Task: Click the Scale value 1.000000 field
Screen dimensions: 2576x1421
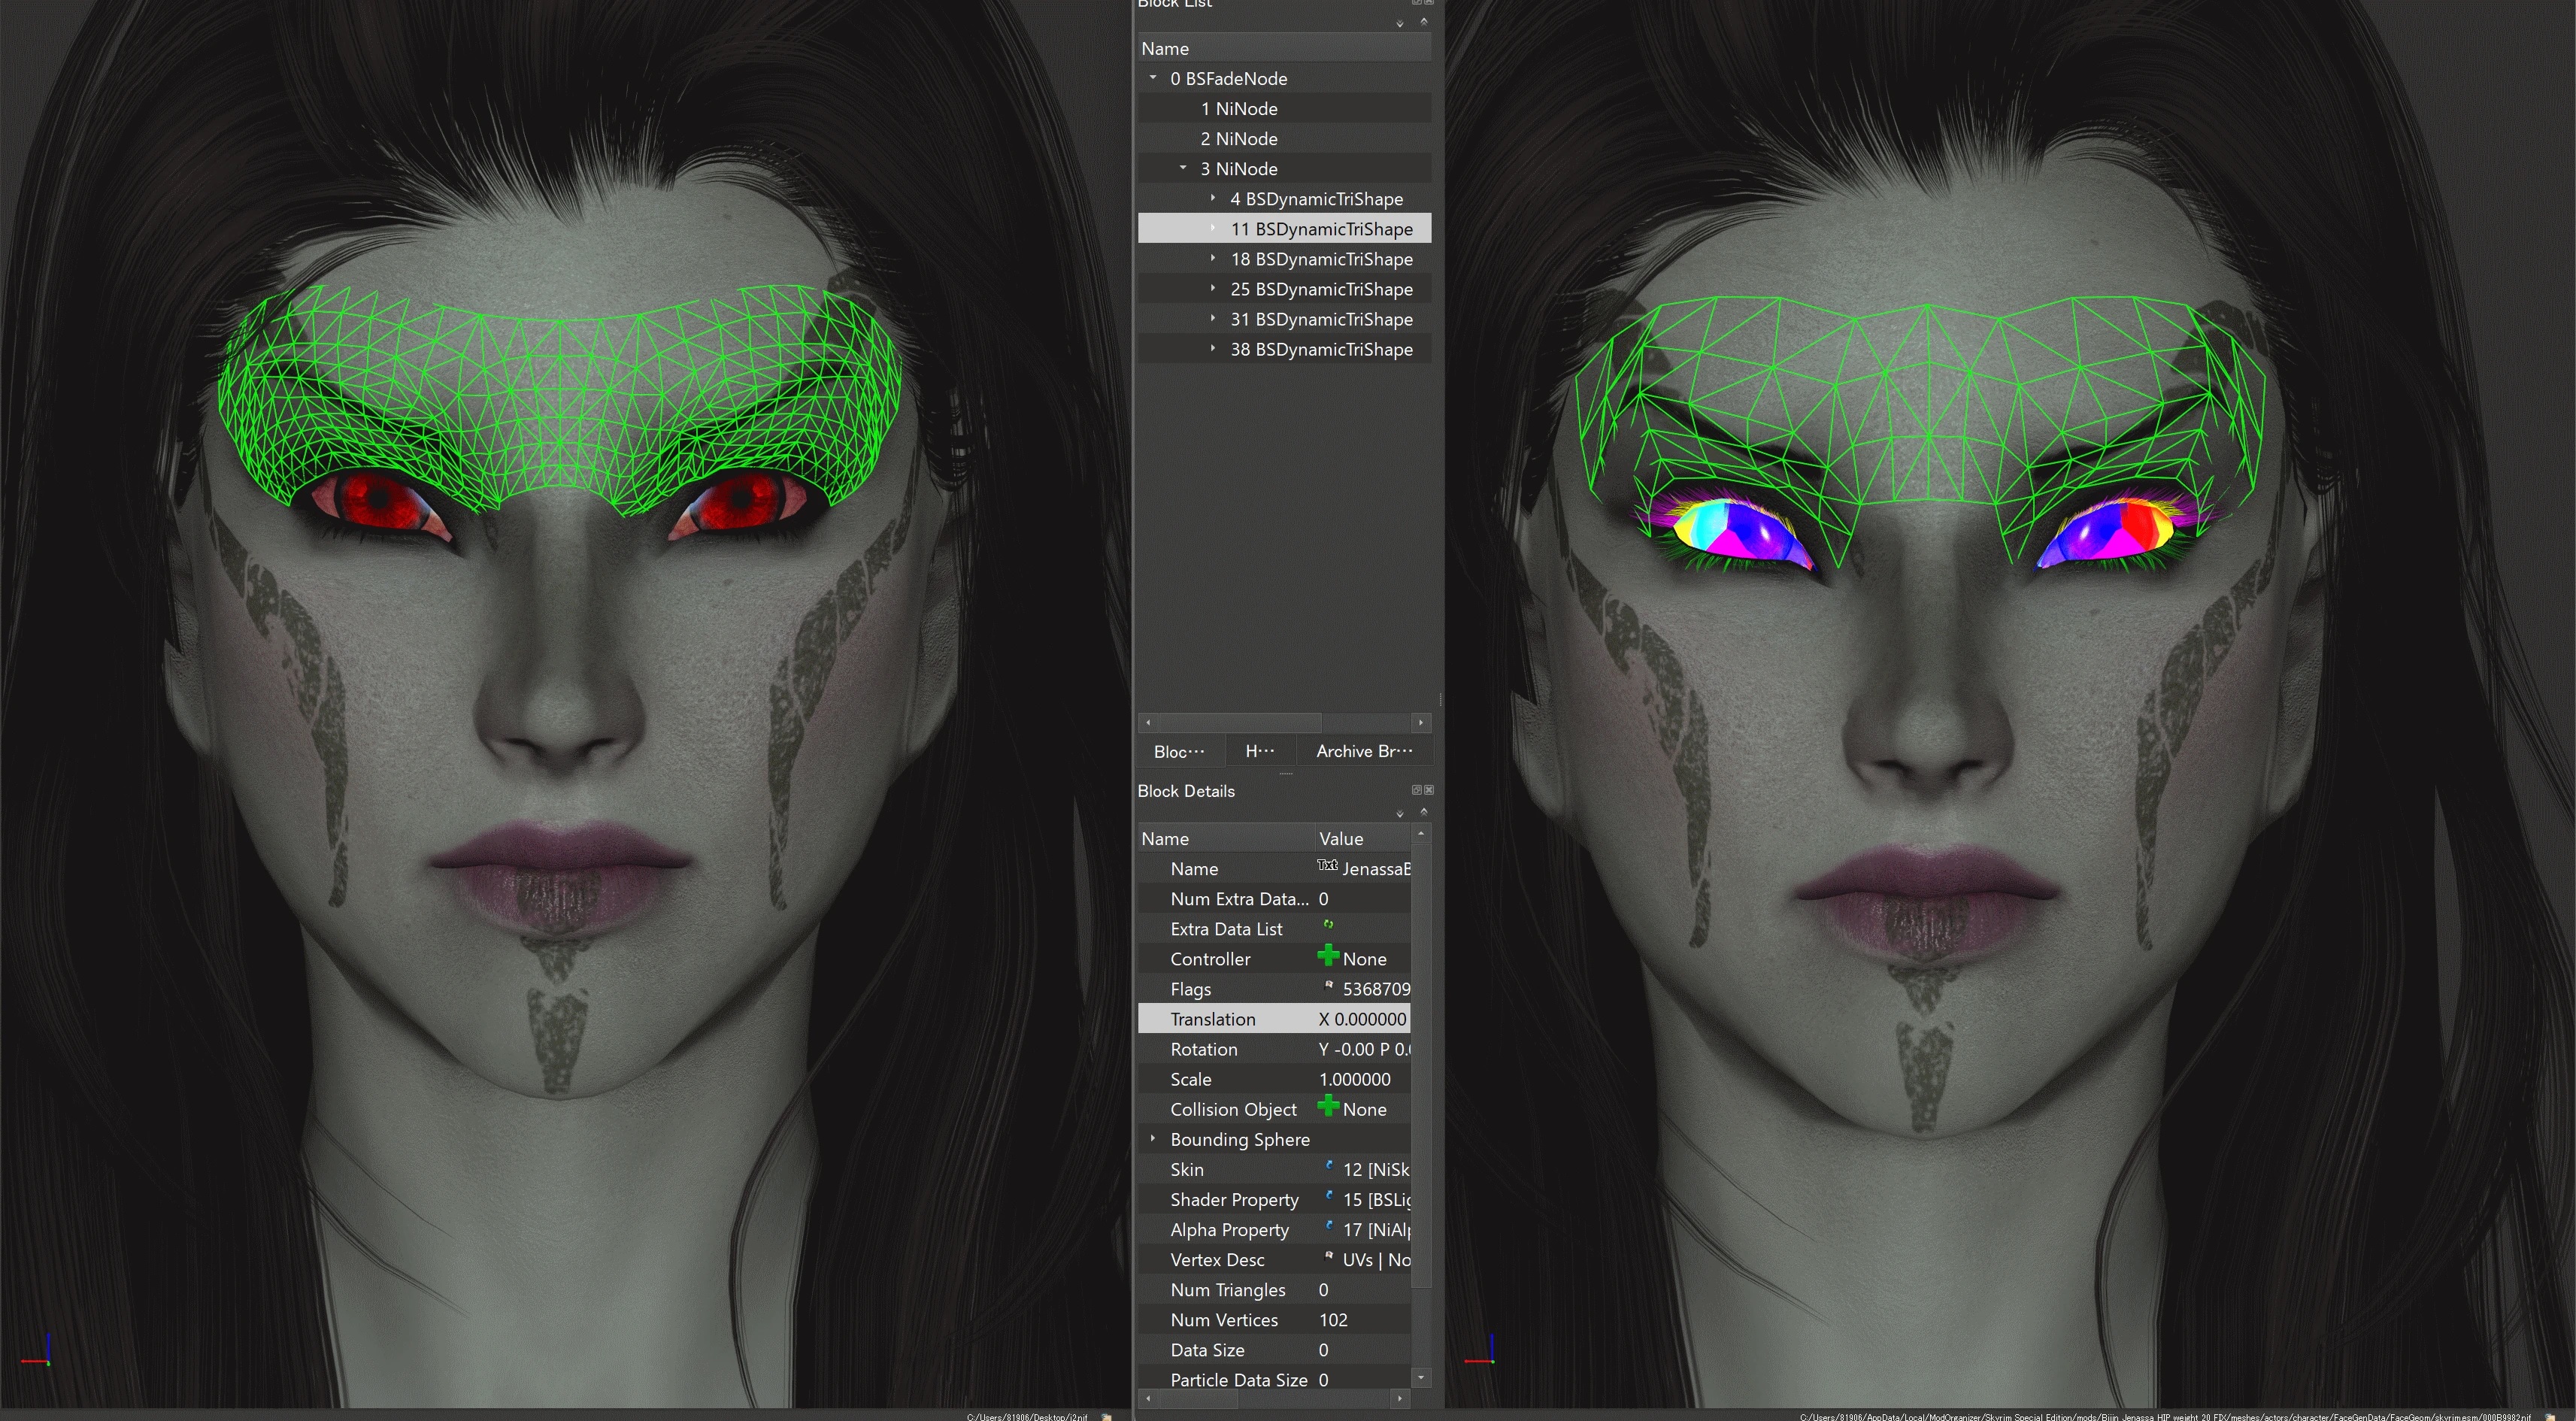Action: pos(1355,1079)
